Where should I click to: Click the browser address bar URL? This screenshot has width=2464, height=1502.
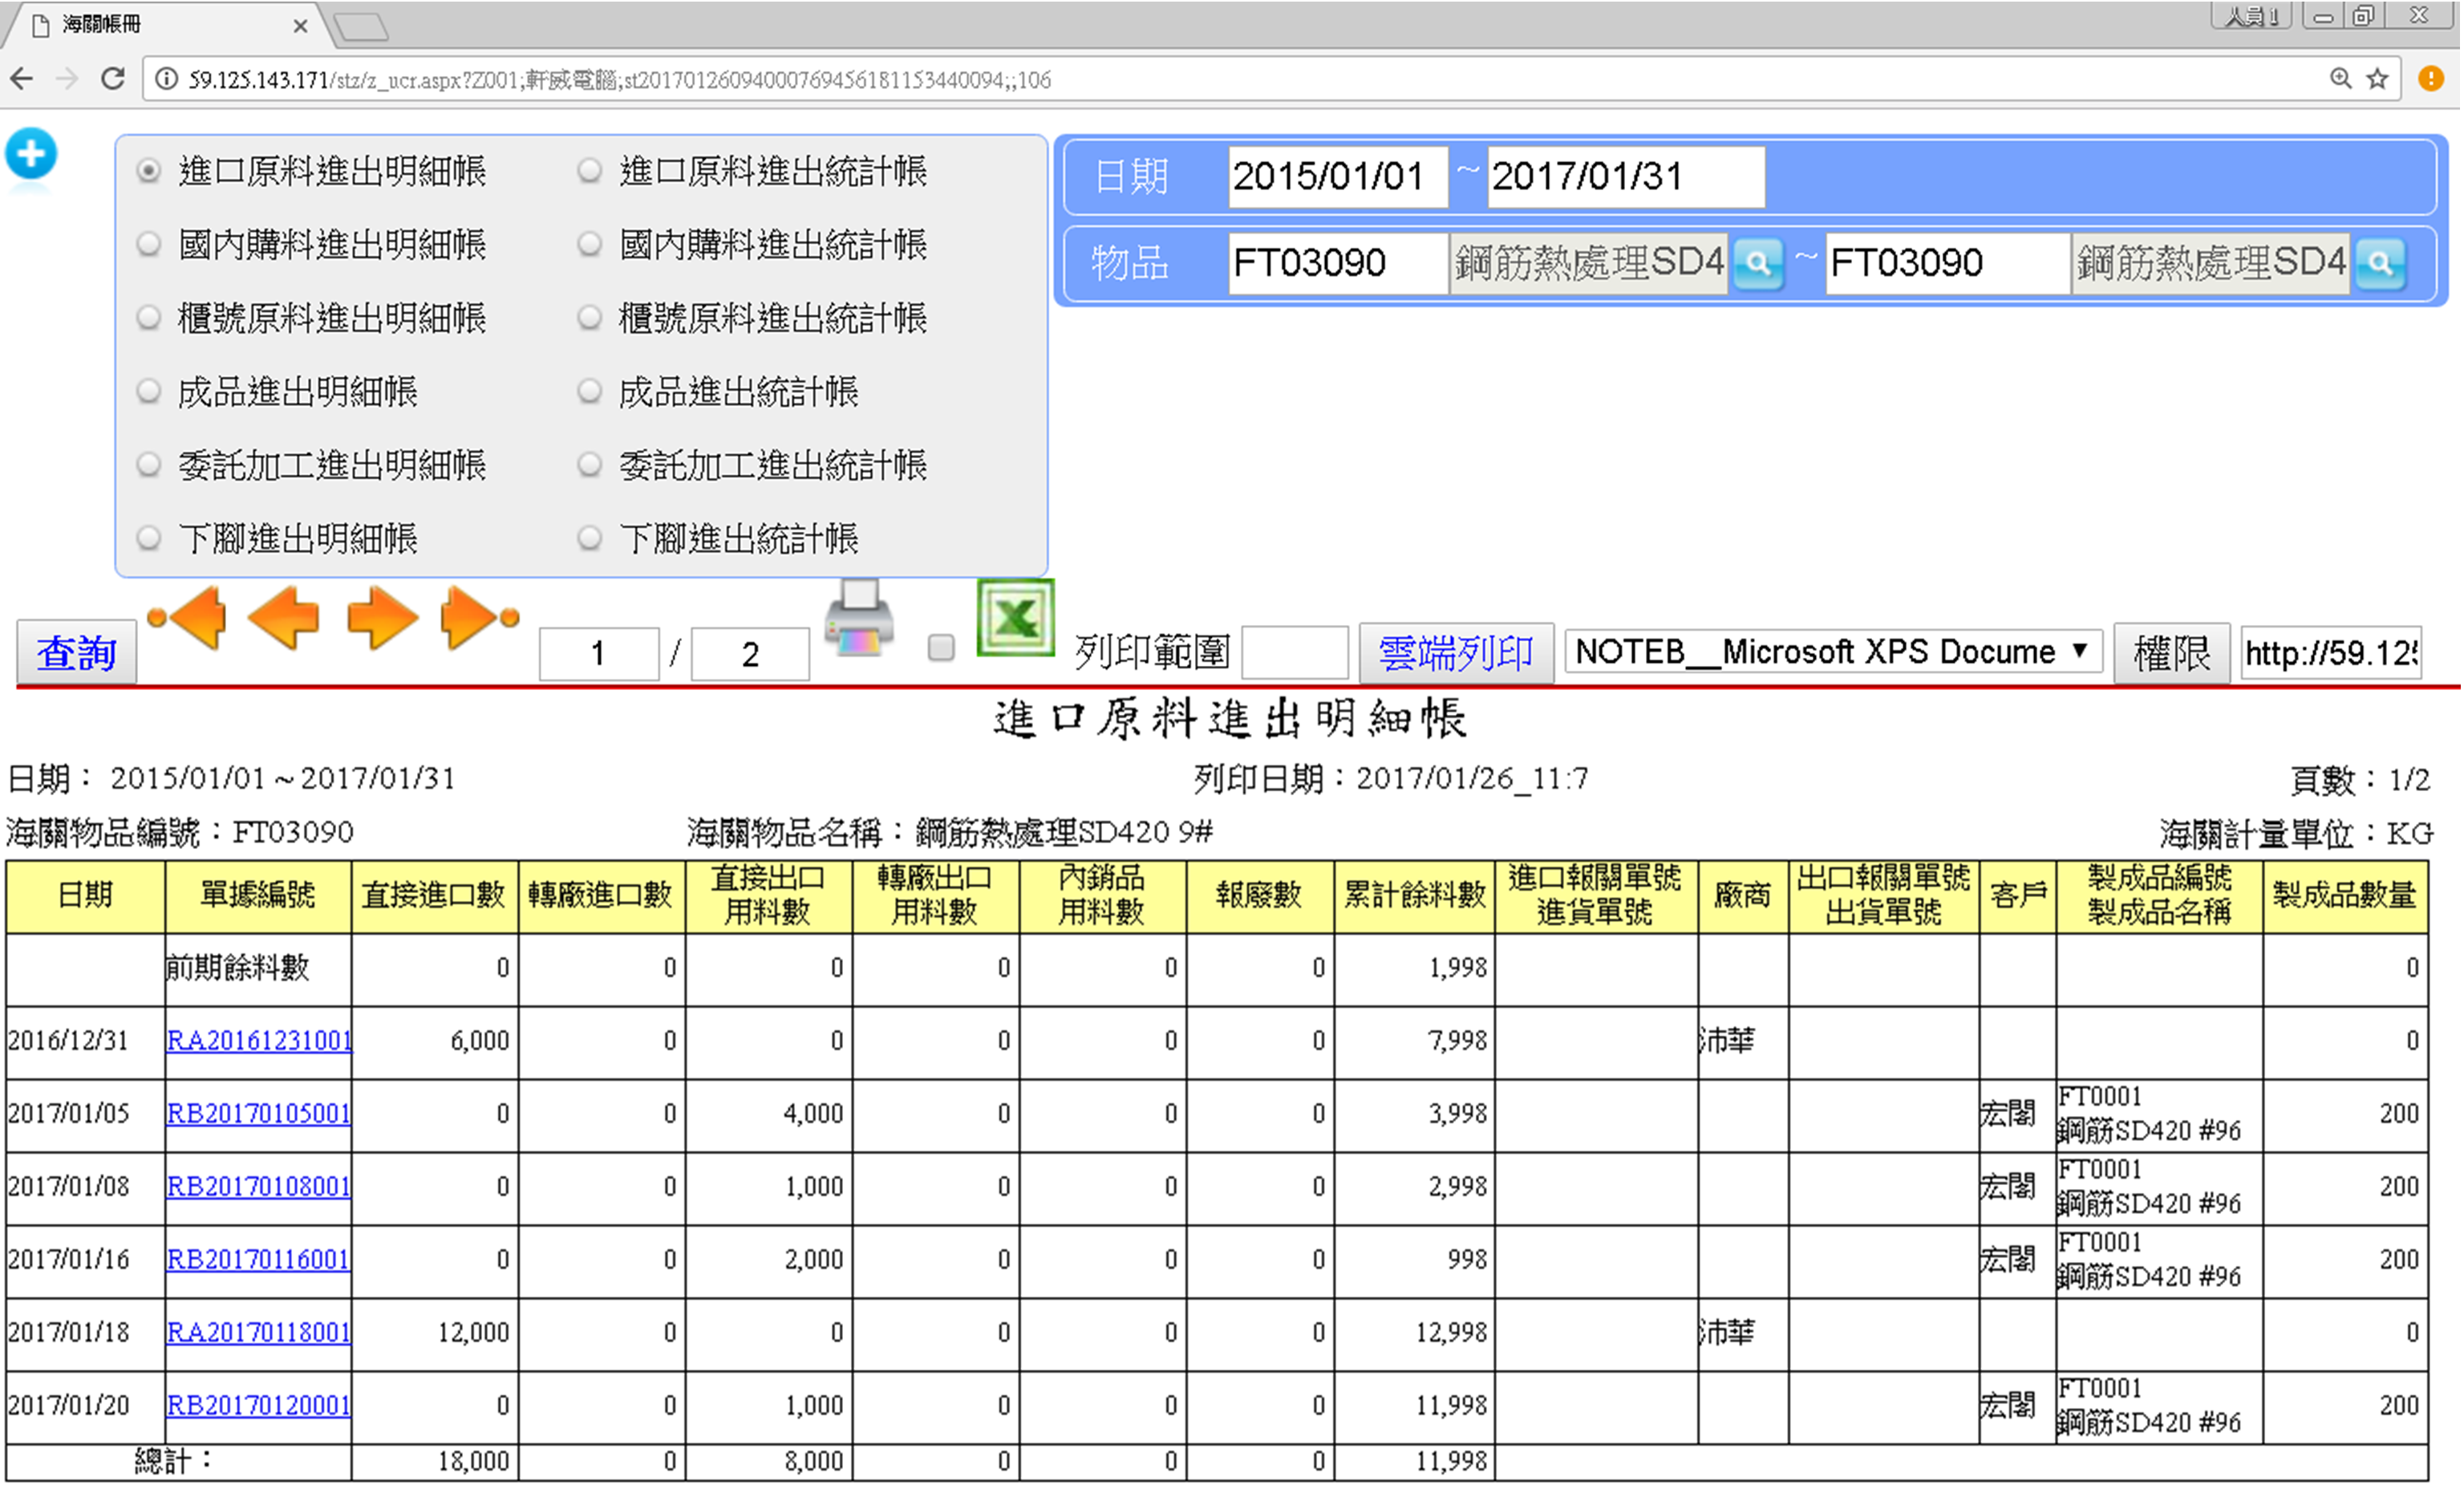(x=1230, y=80)
